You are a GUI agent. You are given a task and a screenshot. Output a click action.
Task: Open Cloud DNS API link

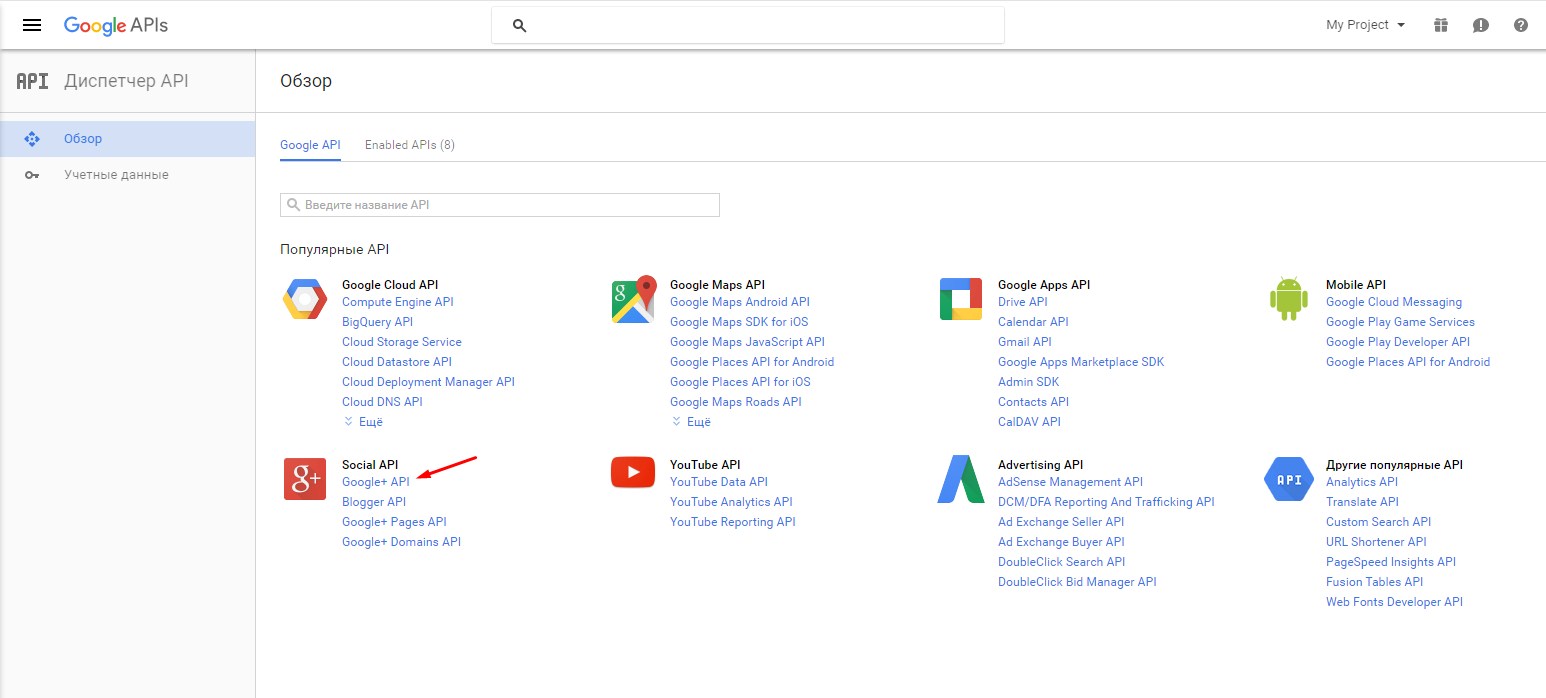pyautogui.click(x=382, y=402)
